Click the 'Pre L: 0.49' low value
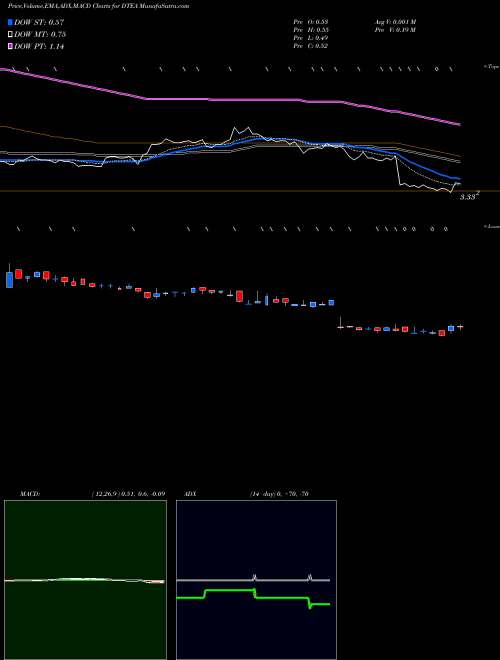Screen dimensions: 500x660 (311, 38)
